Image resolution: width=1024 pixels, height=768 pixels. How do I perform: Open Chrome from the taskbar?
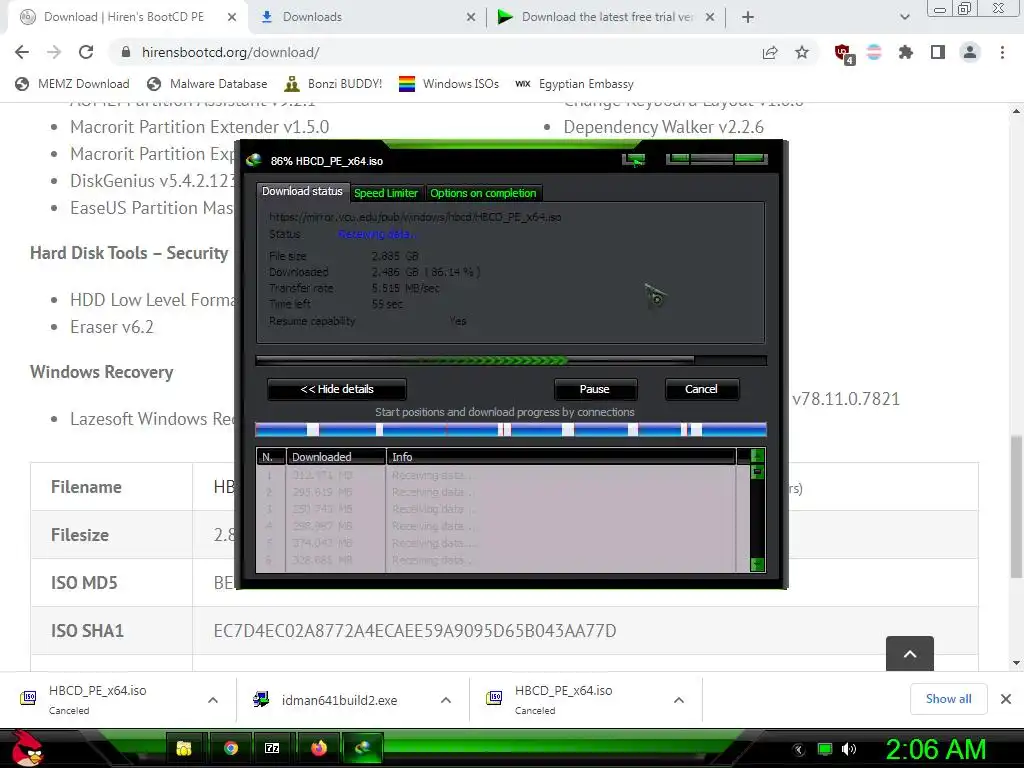[x=231, y=748]
